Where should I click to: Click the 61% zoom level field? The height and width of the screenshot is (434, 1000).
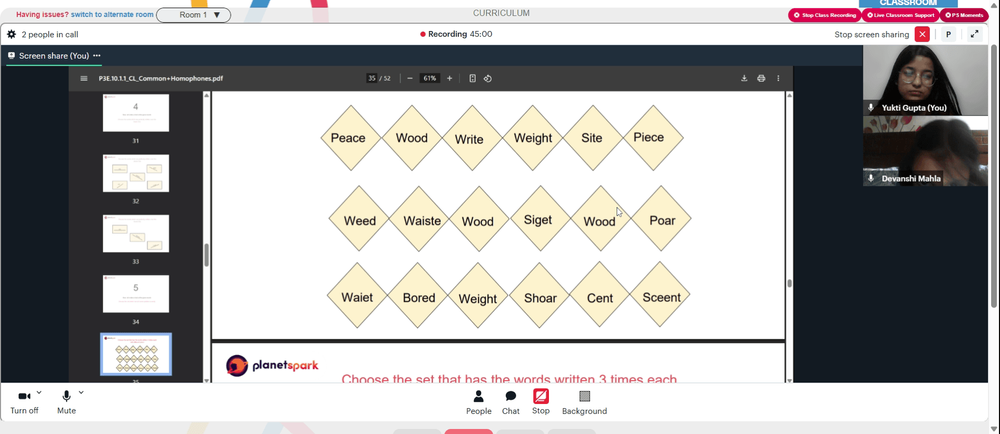(429, 78)
